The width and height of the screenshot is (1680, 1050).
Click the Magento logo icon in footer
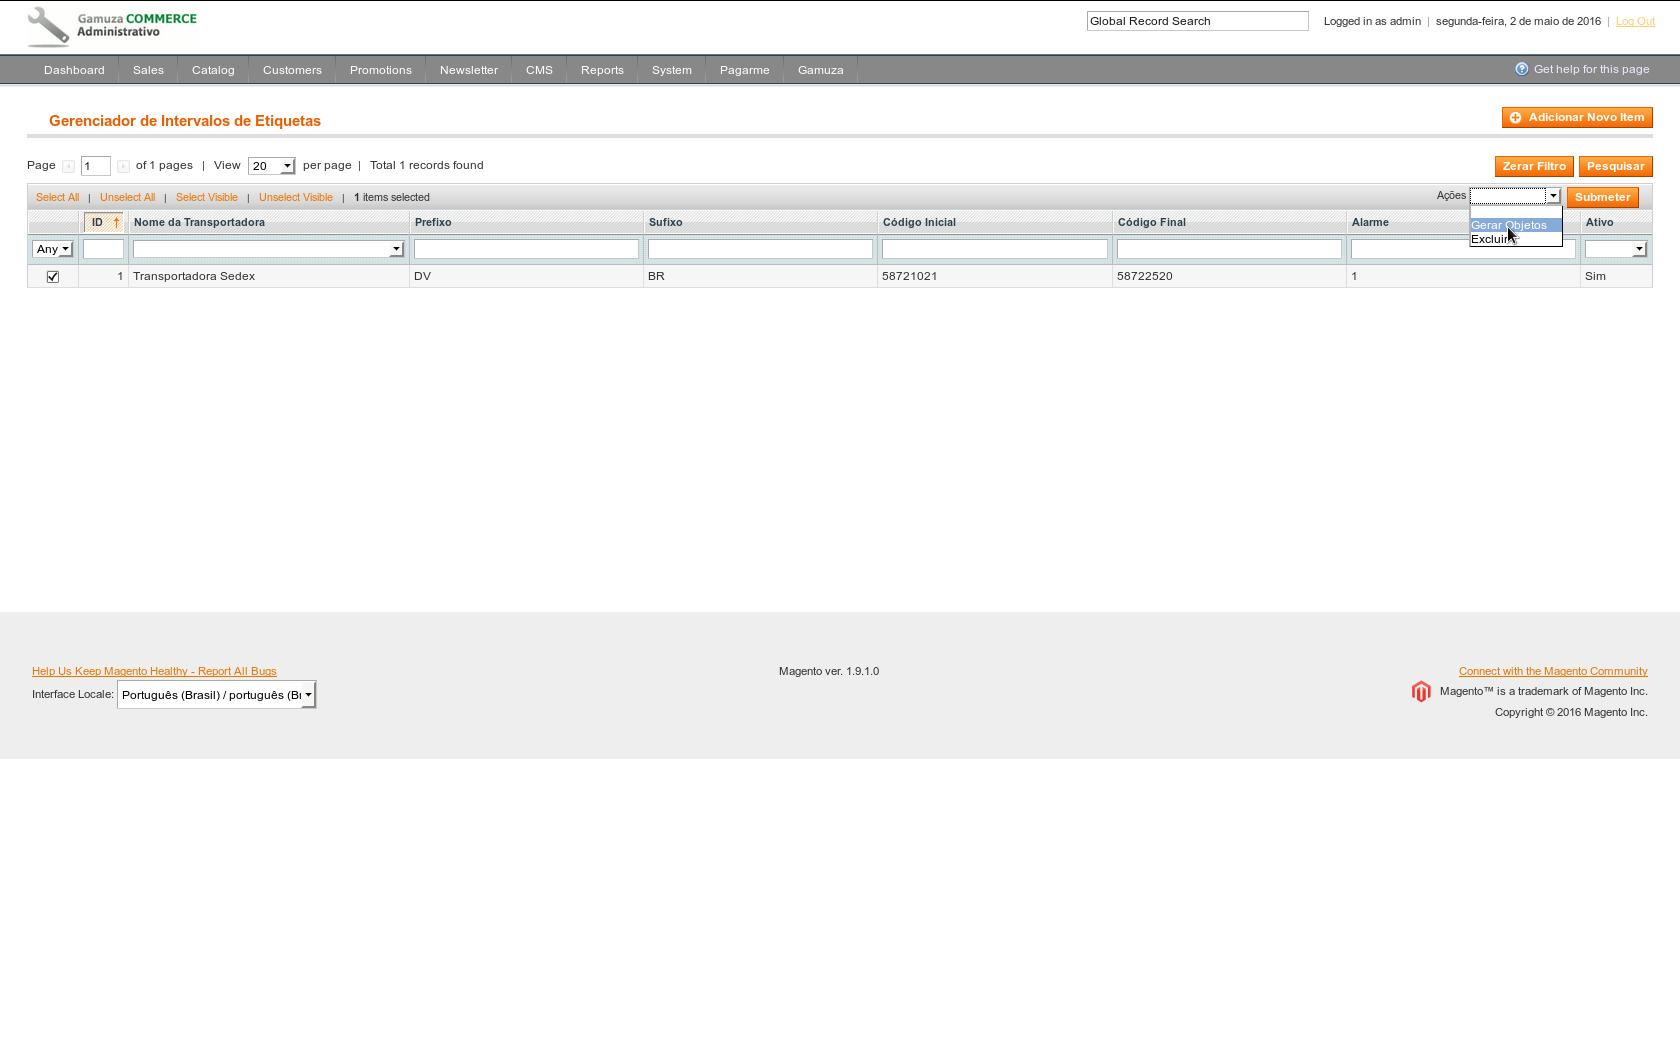pyautogui.click(x=1421, y=692)
